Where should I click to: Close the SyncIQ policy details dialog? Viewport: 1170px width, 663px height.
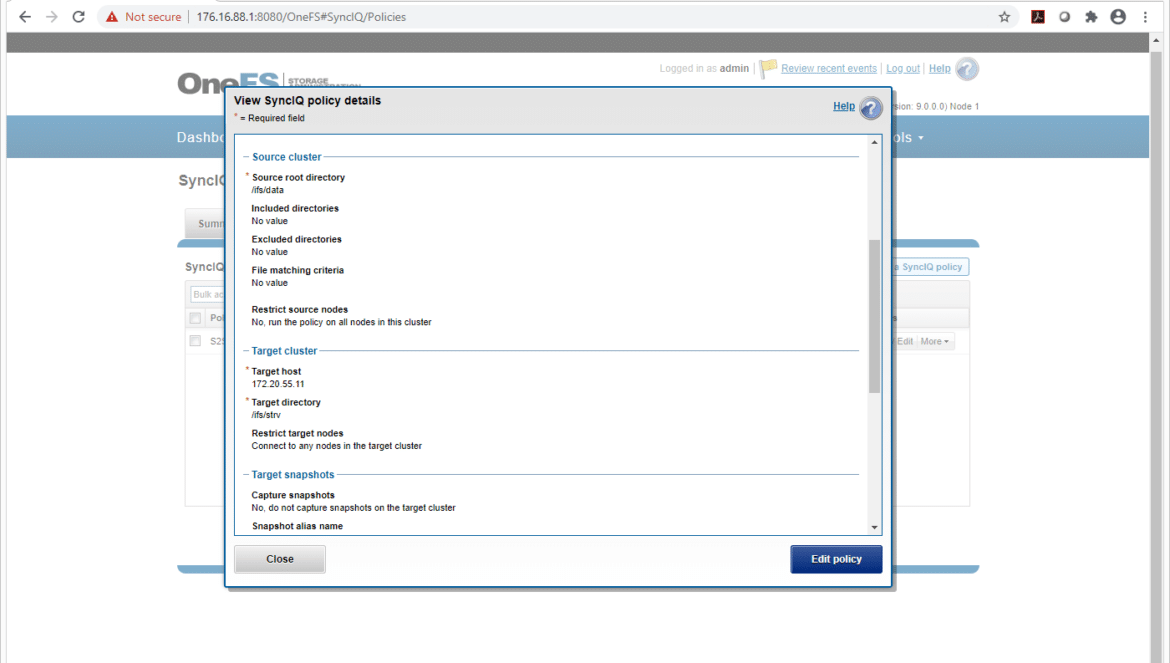coord(280,559)
